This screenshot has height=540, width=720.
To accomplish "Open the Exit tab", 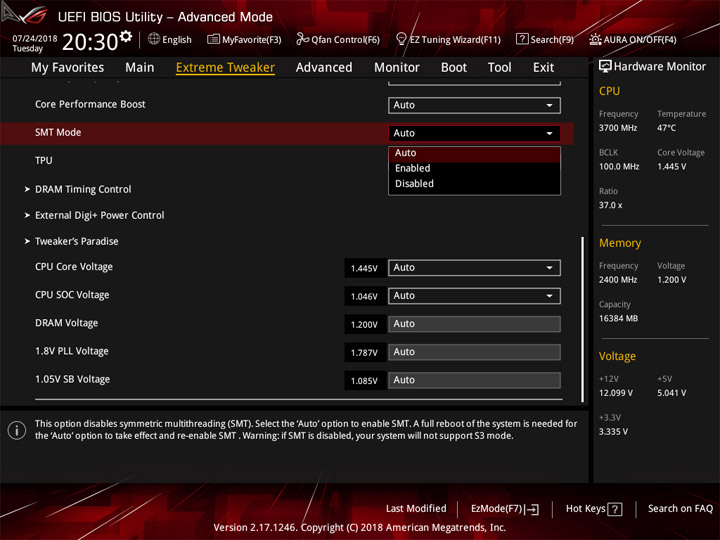I will tap(543, 68).
